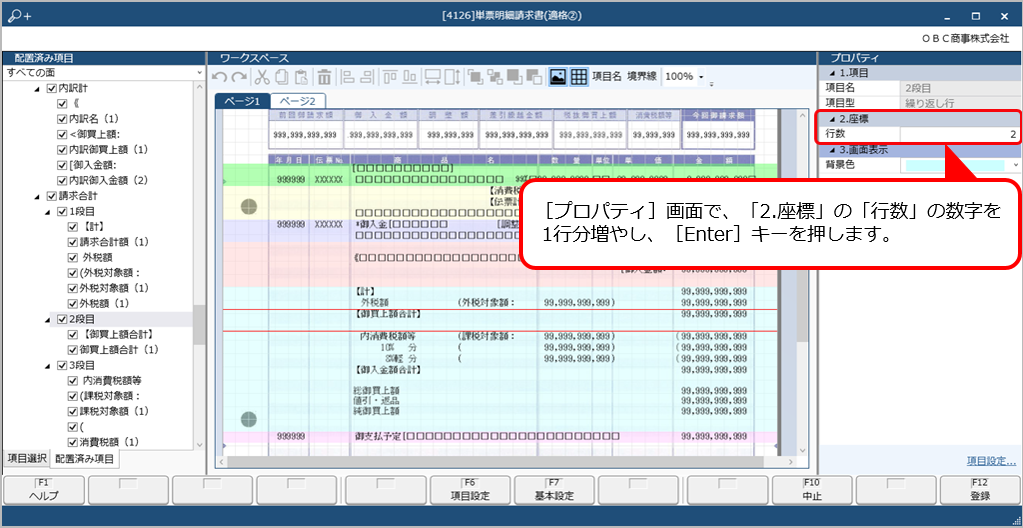The width and height of the screenshot is (1023, 528).
Task: Switch to the 項目選択 tab
Action: point(27,458)
